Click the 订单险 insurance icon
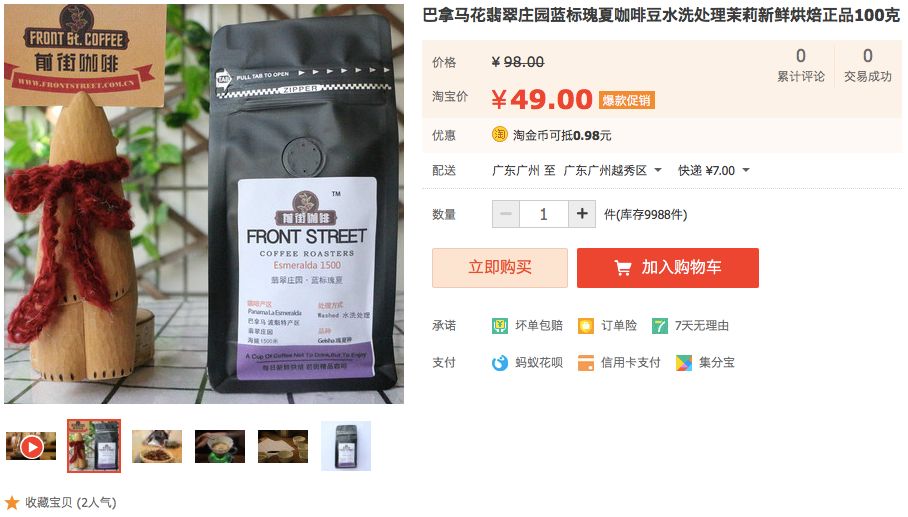 [585, 326]
